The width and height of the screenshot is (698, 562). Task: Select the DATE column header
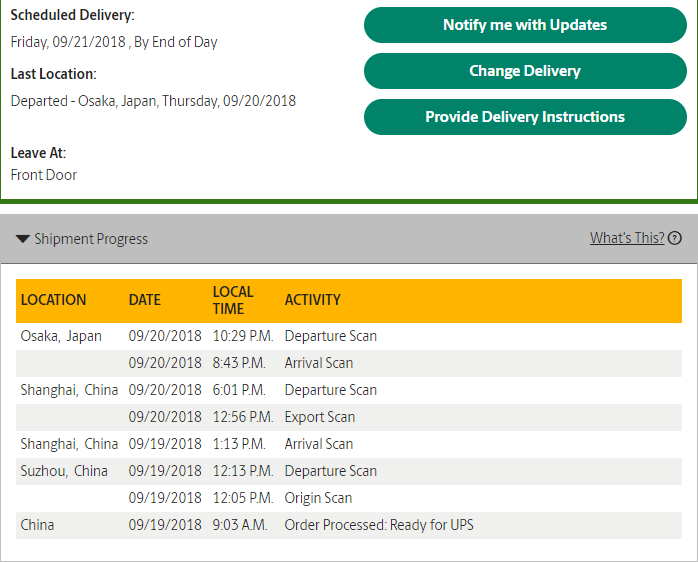[145, 300]
